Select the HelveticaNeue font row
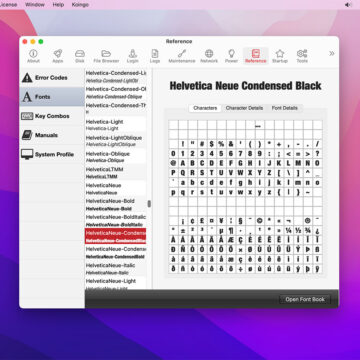The width and height of the screenshot is (360, 360). click(x=116, y=189)
